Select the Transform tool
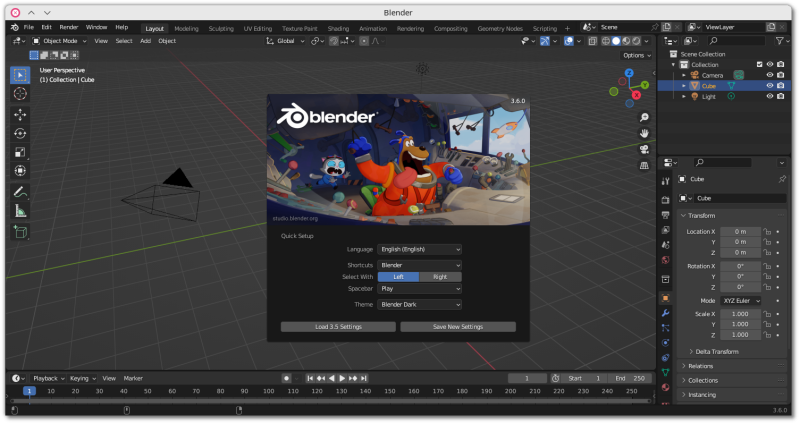The image size is (800, 424). pyautogui.click(x=20, y=170)
